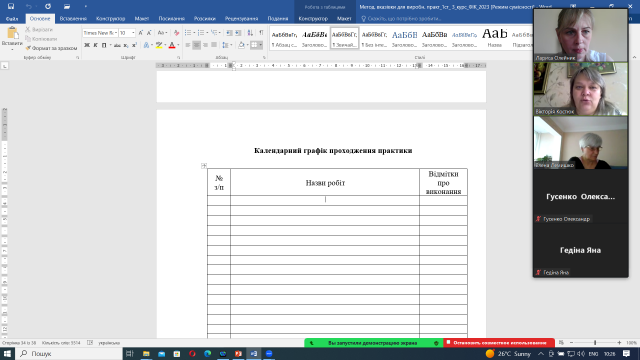This screenshot has width=640, height=360.
Task: Toggle subscript text formatting
Action: coord(126,45)
